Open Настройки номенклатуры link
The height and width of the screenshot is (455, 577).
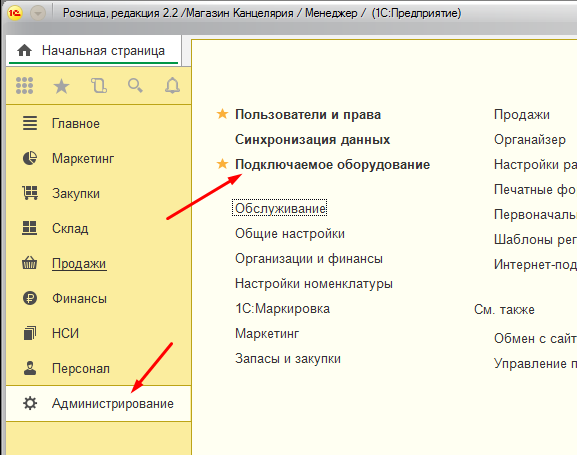314,283
